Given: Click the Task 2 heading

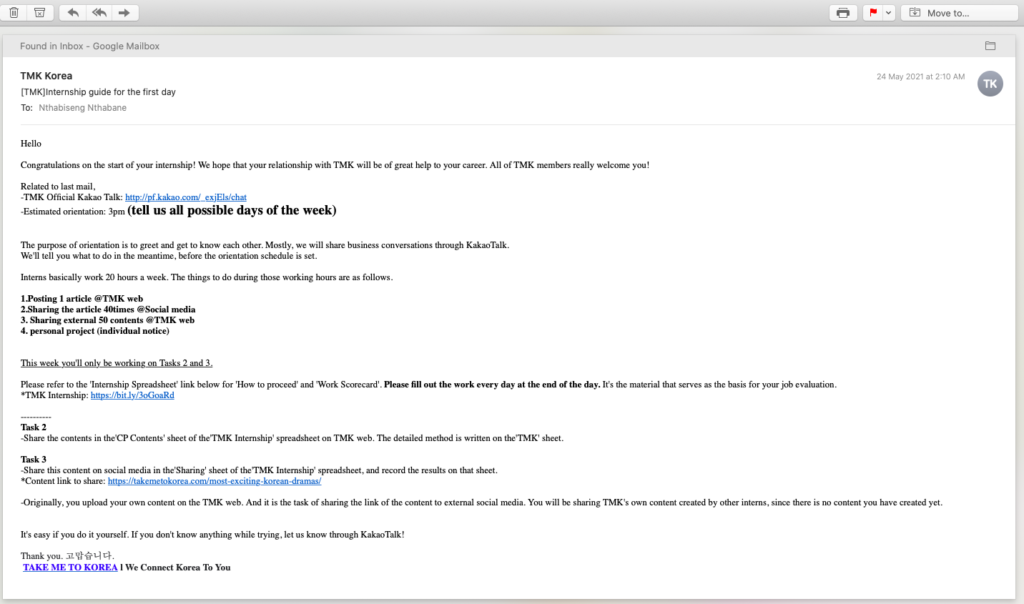Looking at the screenshot, I should [33, 427].
